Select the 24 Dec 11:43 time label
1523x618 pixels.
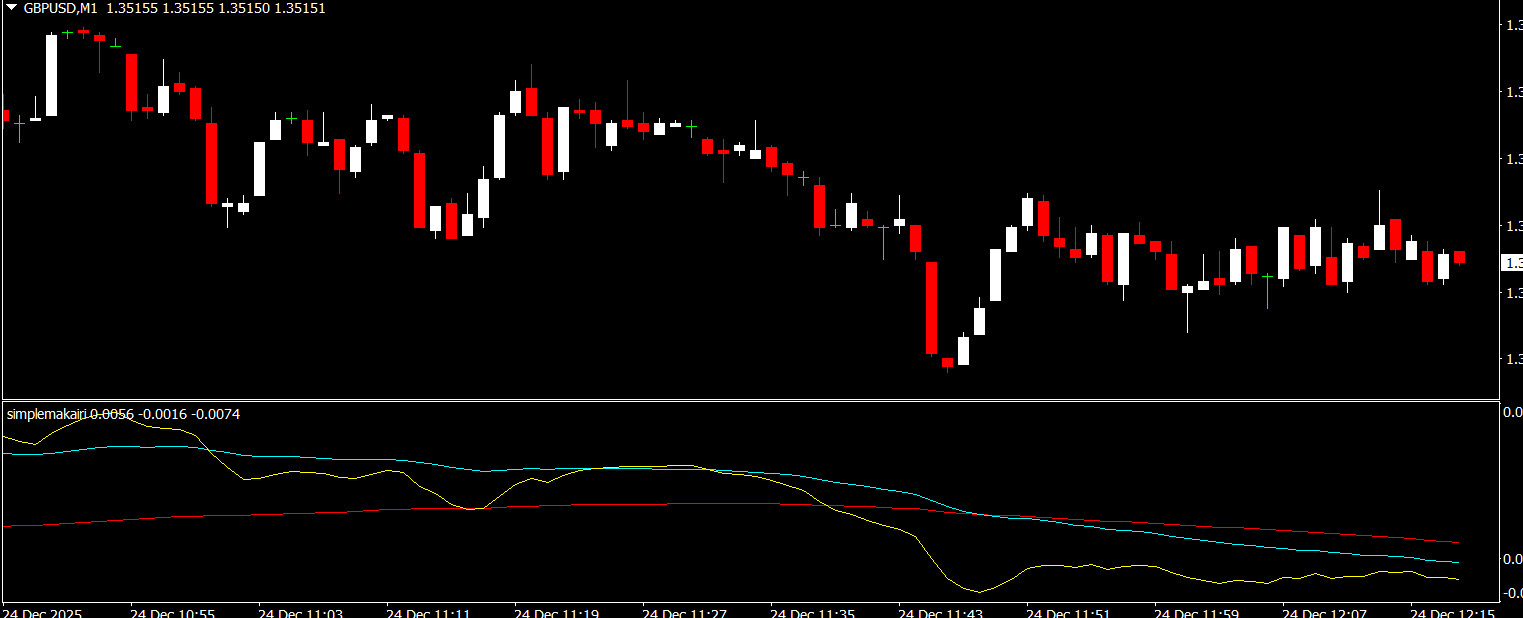point(940,610)
